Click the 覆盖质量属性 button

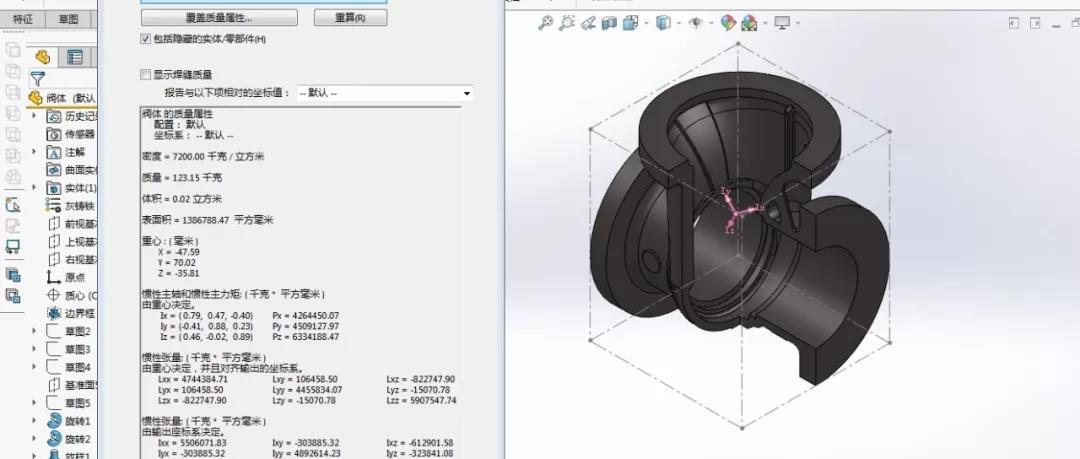pos(219,18)
